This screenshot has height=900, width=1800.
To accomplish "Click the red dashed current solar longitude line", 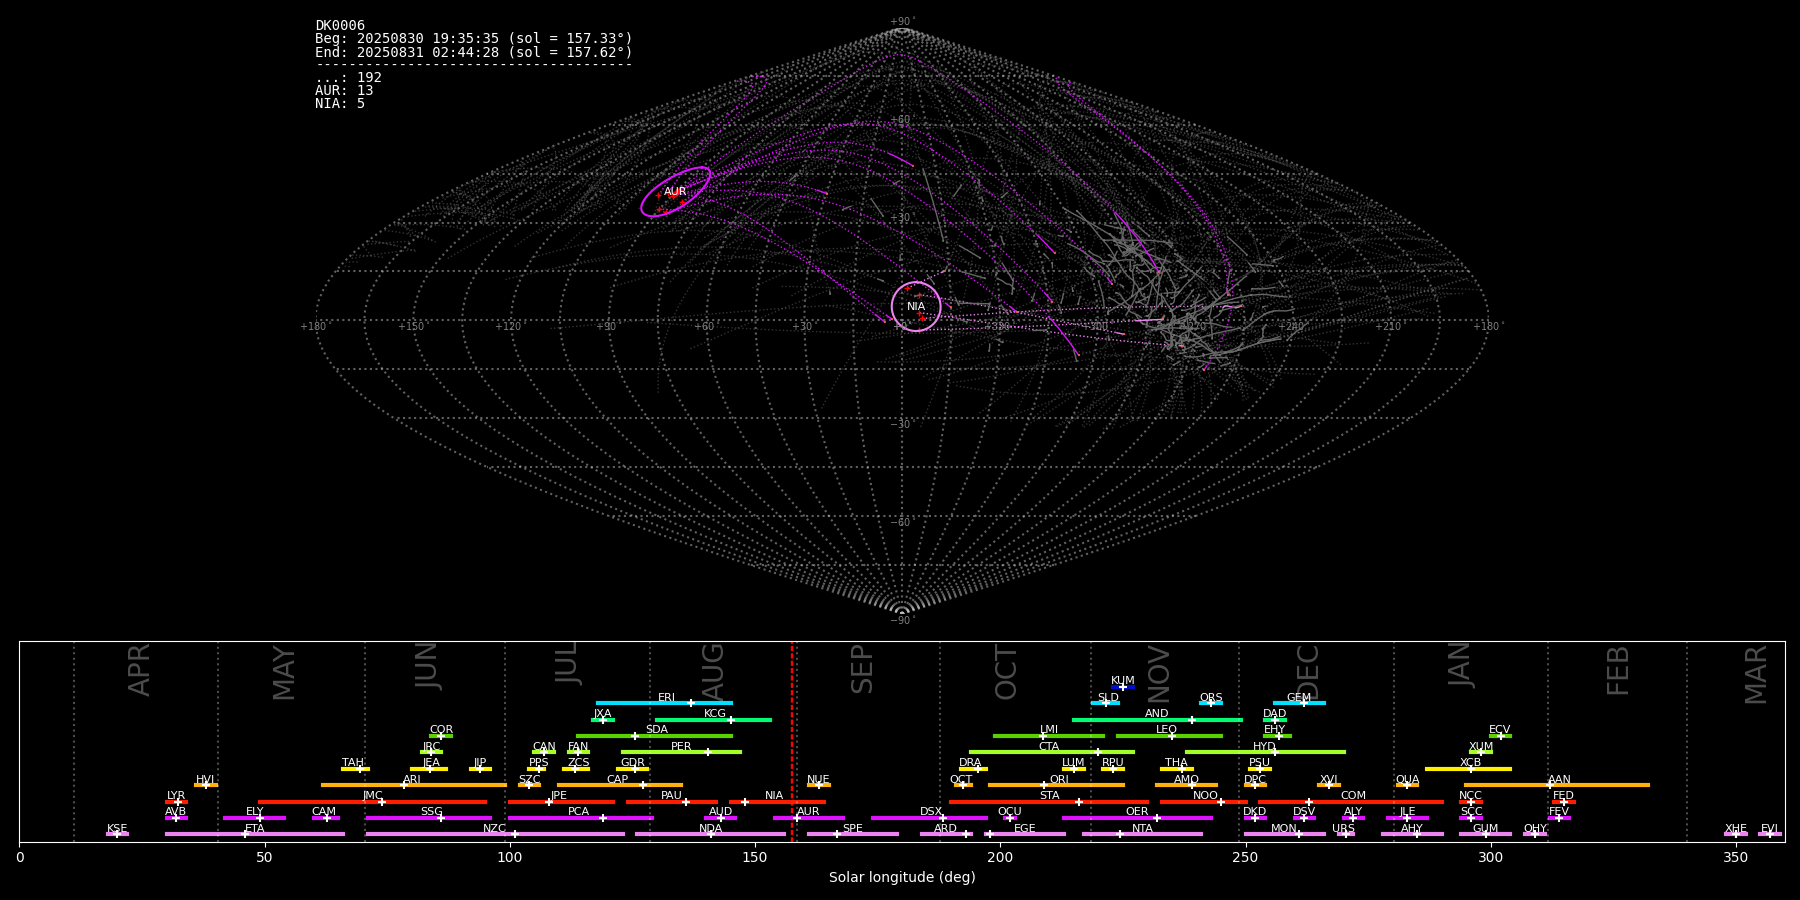I will 792,741.
